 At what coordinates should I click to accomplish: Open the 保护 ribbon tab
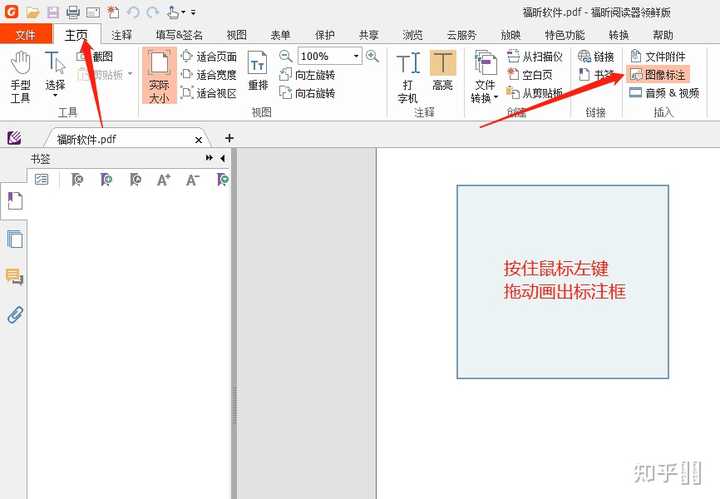(x=325, y=35)
